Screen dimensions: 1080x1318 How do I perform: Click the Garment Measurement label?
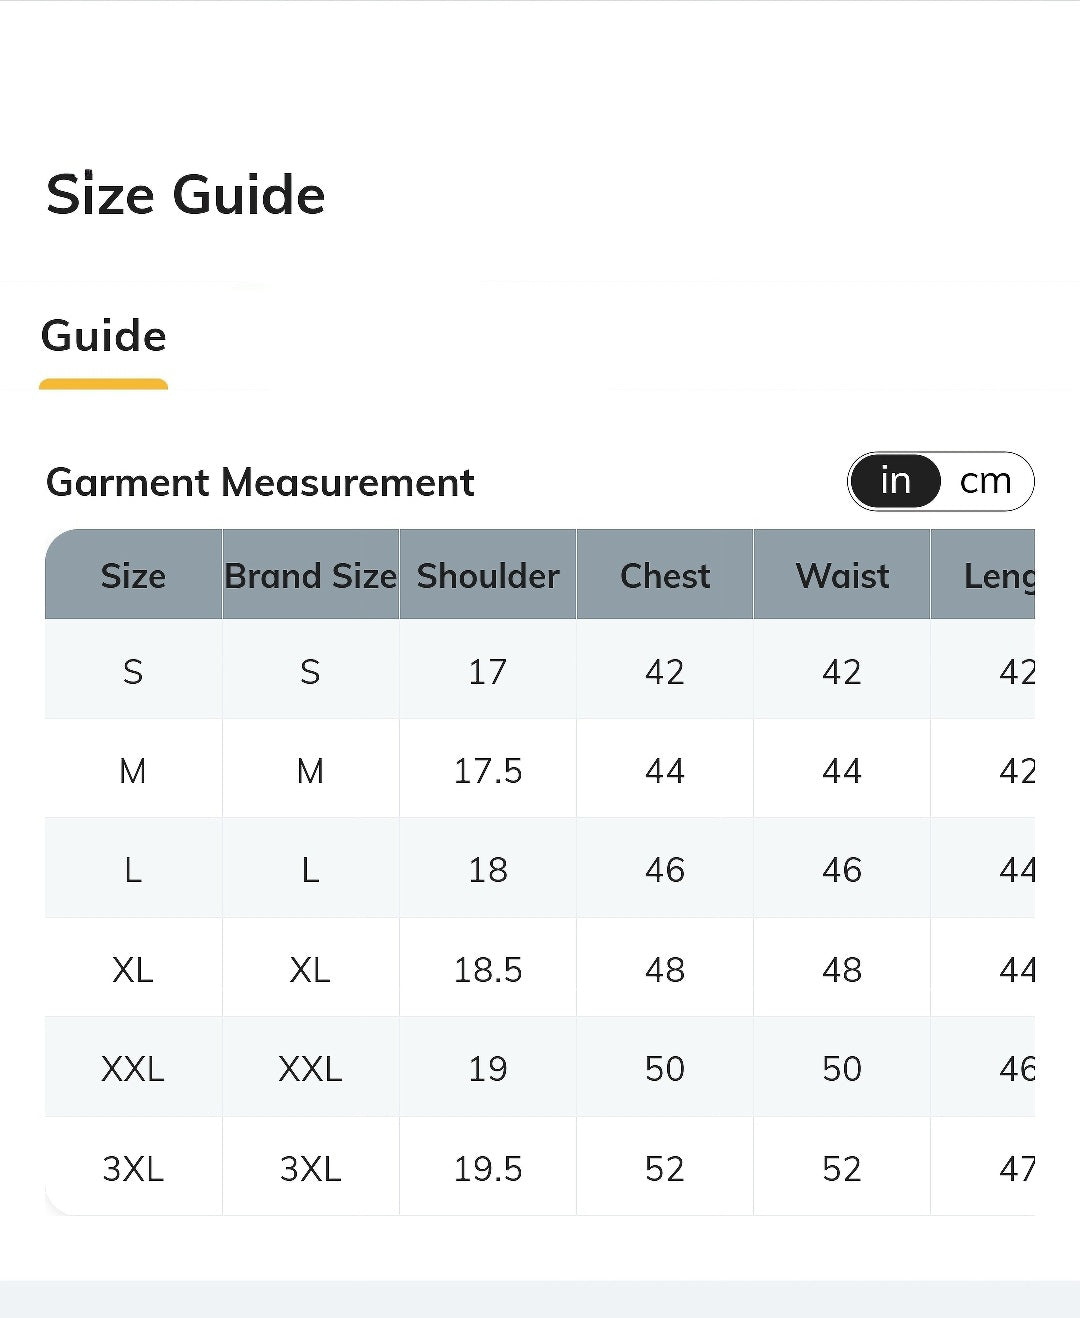click(260, 482)
